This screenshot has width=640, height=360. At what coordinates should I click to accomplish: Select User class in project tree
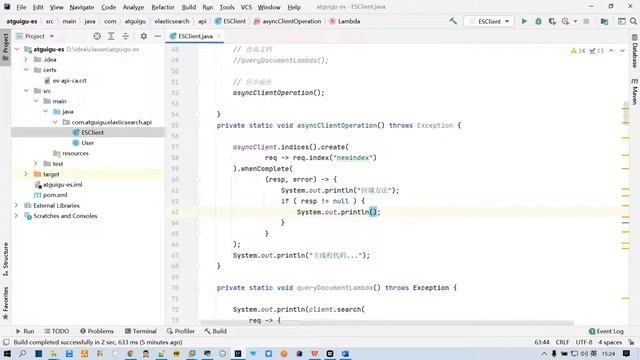(x=88, y=143)
